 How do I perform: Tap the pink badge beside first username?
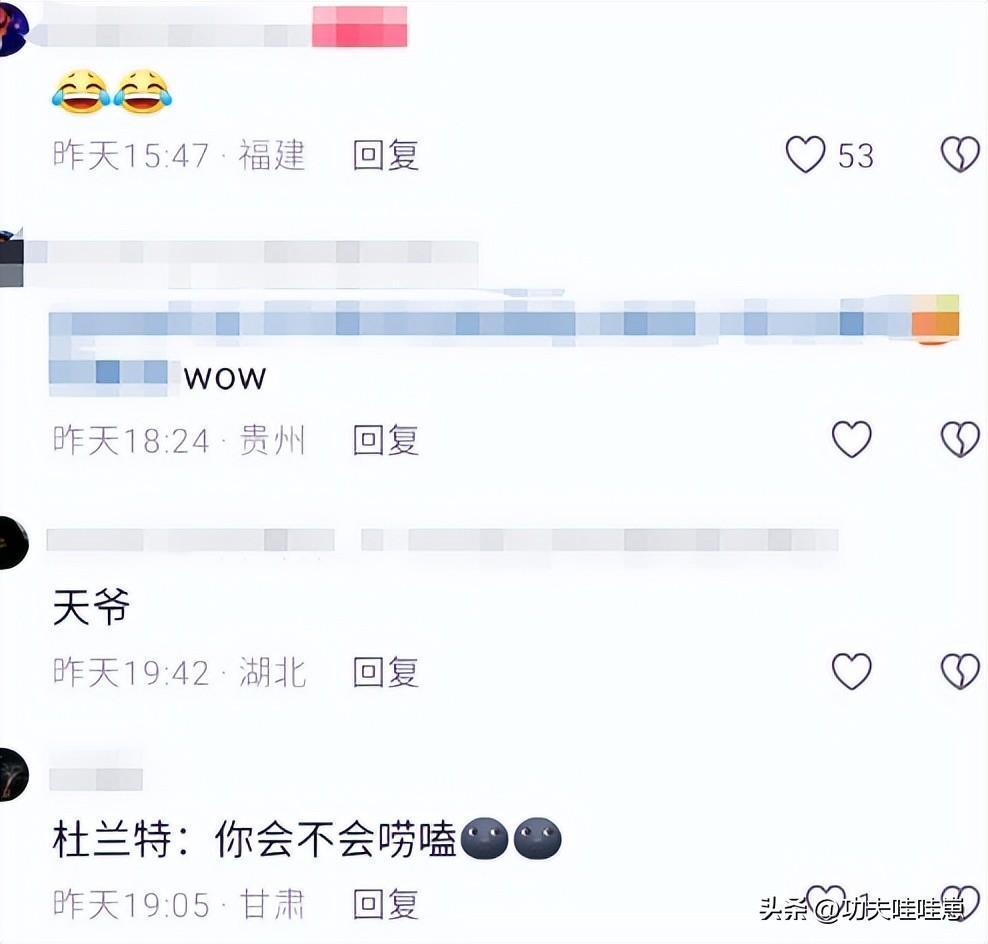[x=360, y=26]
